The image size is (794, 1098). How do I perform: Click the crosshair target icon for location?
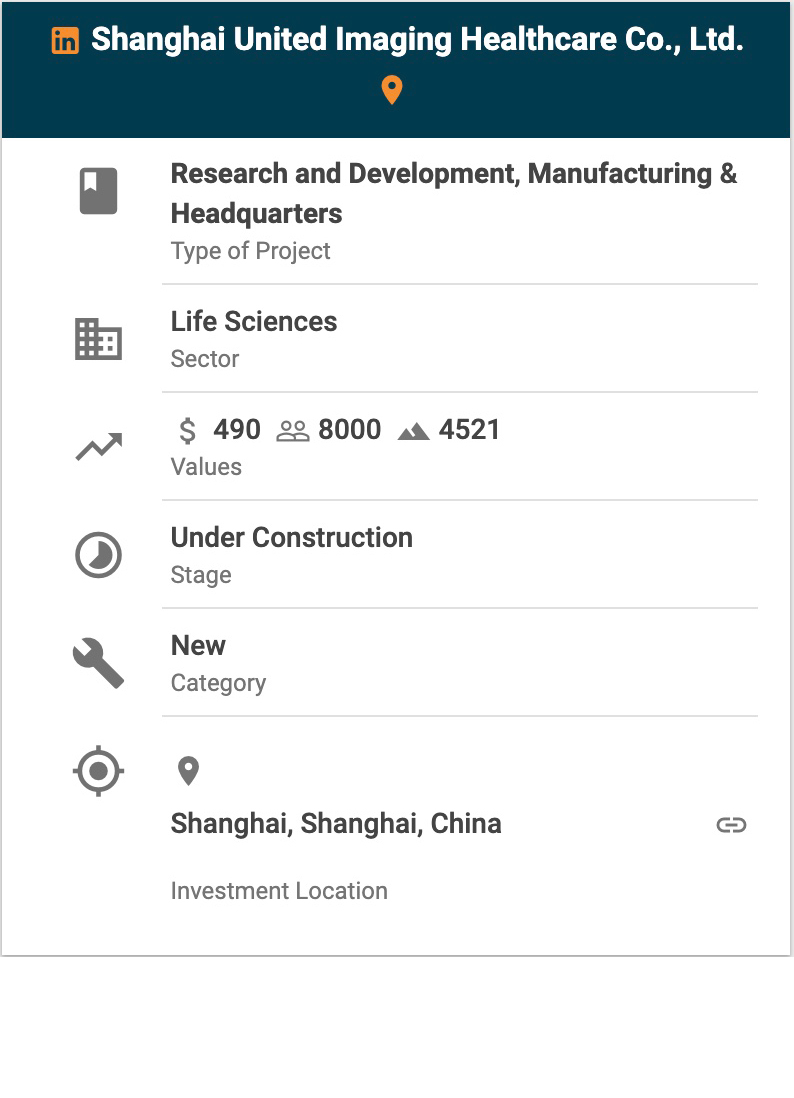(98, 771)
